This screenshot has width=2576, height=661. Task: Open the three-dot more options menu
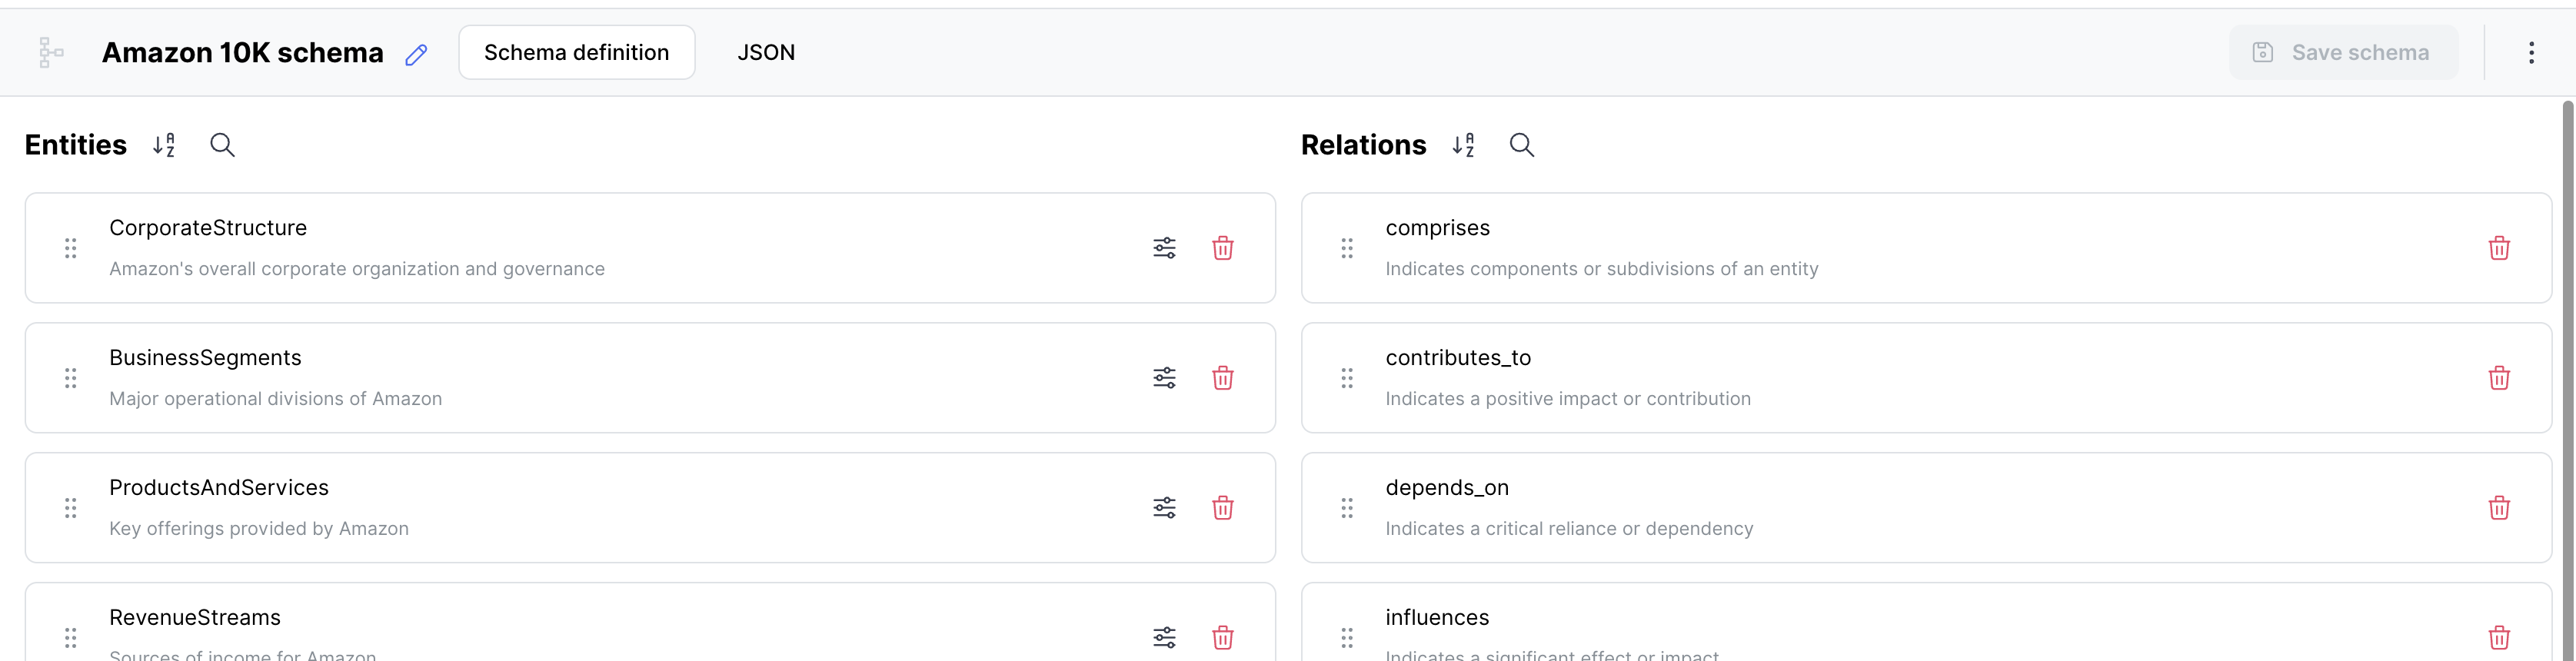click(x=2531, y=52)
